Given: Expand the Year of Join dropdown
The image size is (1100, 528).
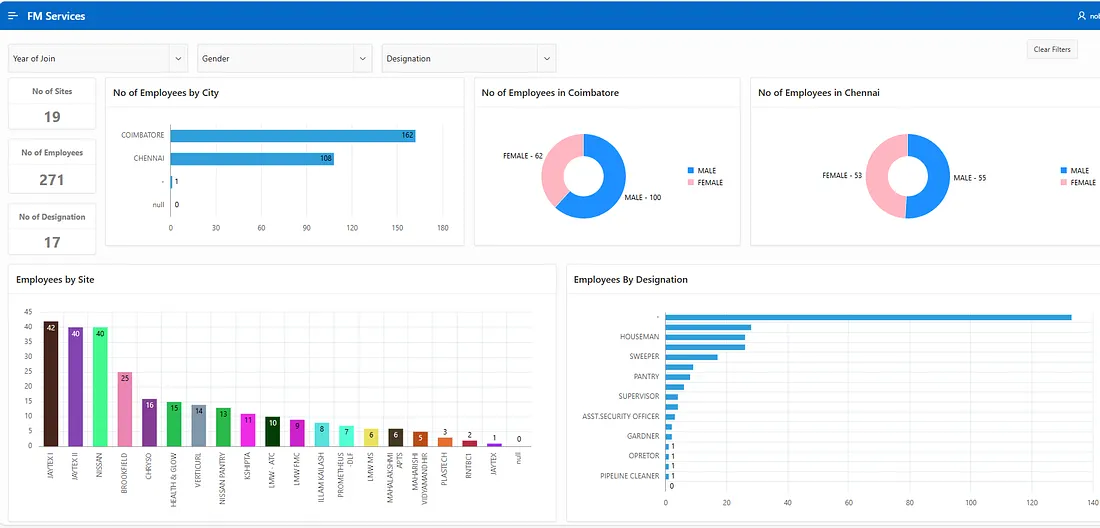Looking at the screenshot, I should tap(178, 59).
